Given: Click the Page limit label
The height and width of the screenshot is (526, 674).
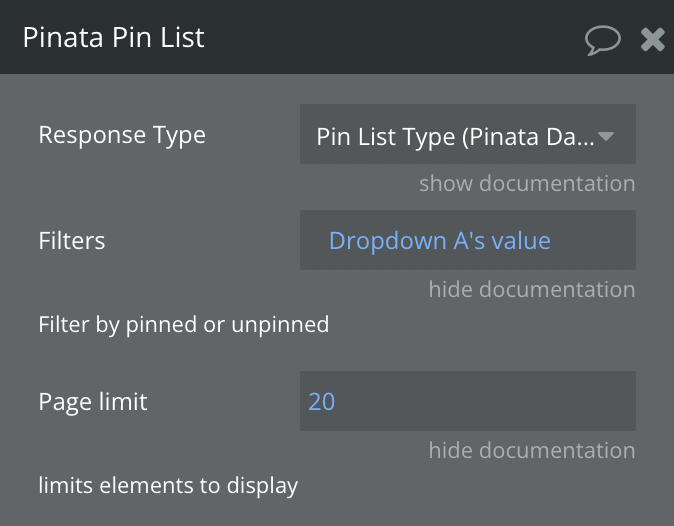Looking at the screenshot, I should pyautogui.click(x=93, y=402).
